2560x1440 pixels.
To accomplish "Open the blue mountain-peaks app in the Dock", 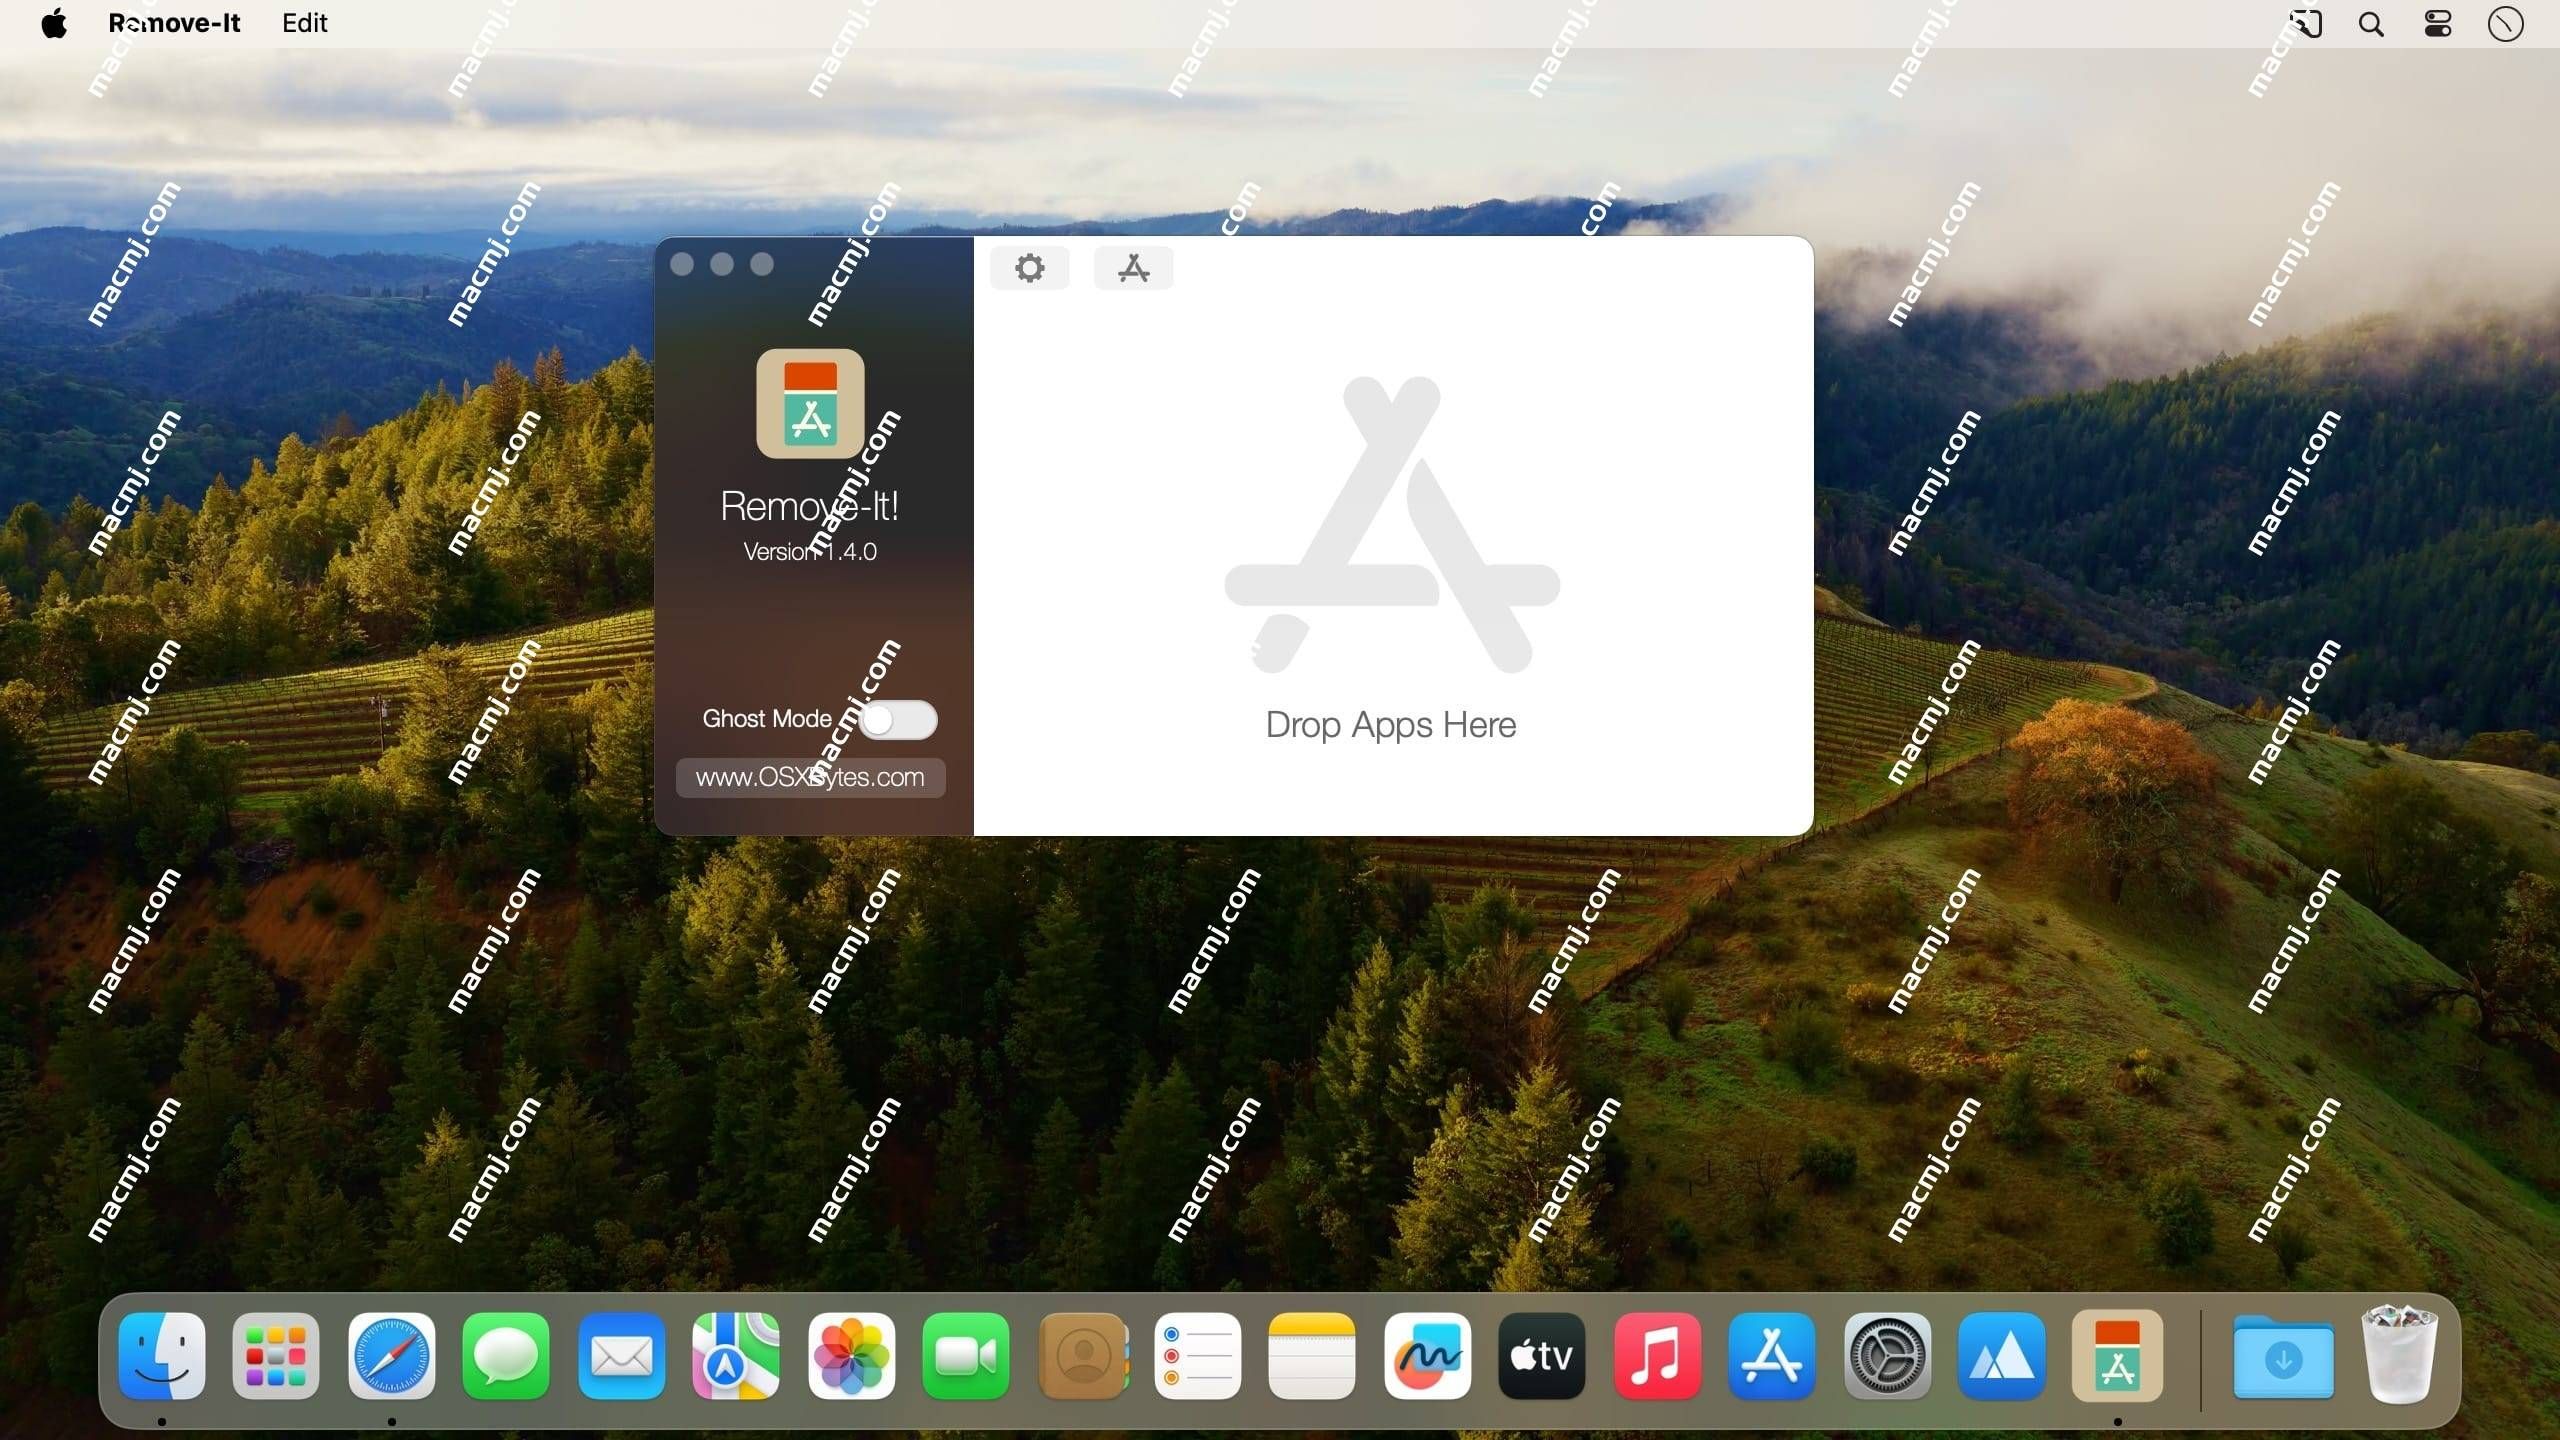I will [2002, 1356].
